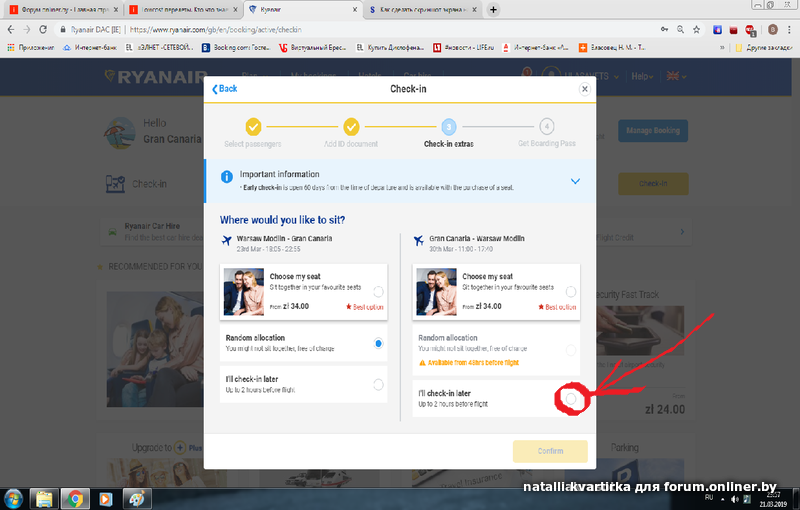Reload the page
Image resolution: width=800 pixels, height=510 pixels.
tap(43, 30)
